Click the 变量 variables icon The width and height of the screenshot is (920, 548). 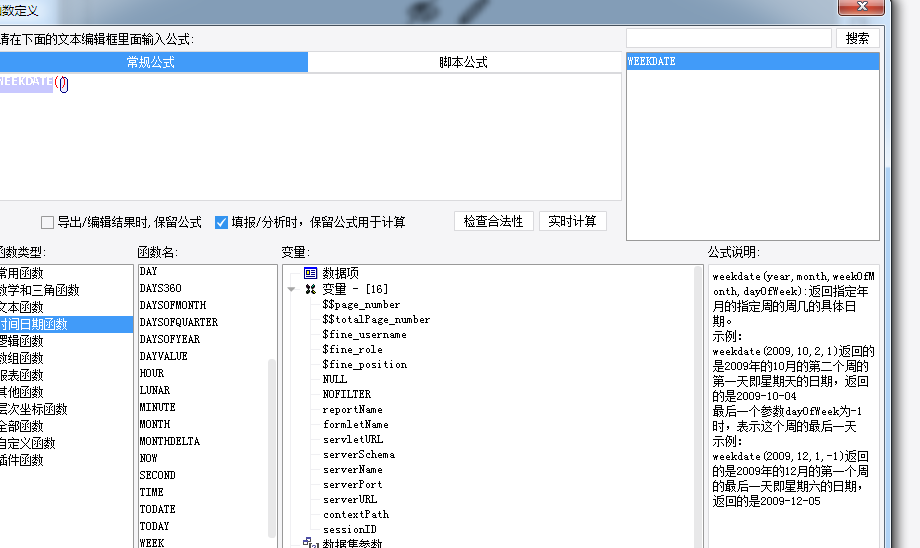click(x=310, y=289)
